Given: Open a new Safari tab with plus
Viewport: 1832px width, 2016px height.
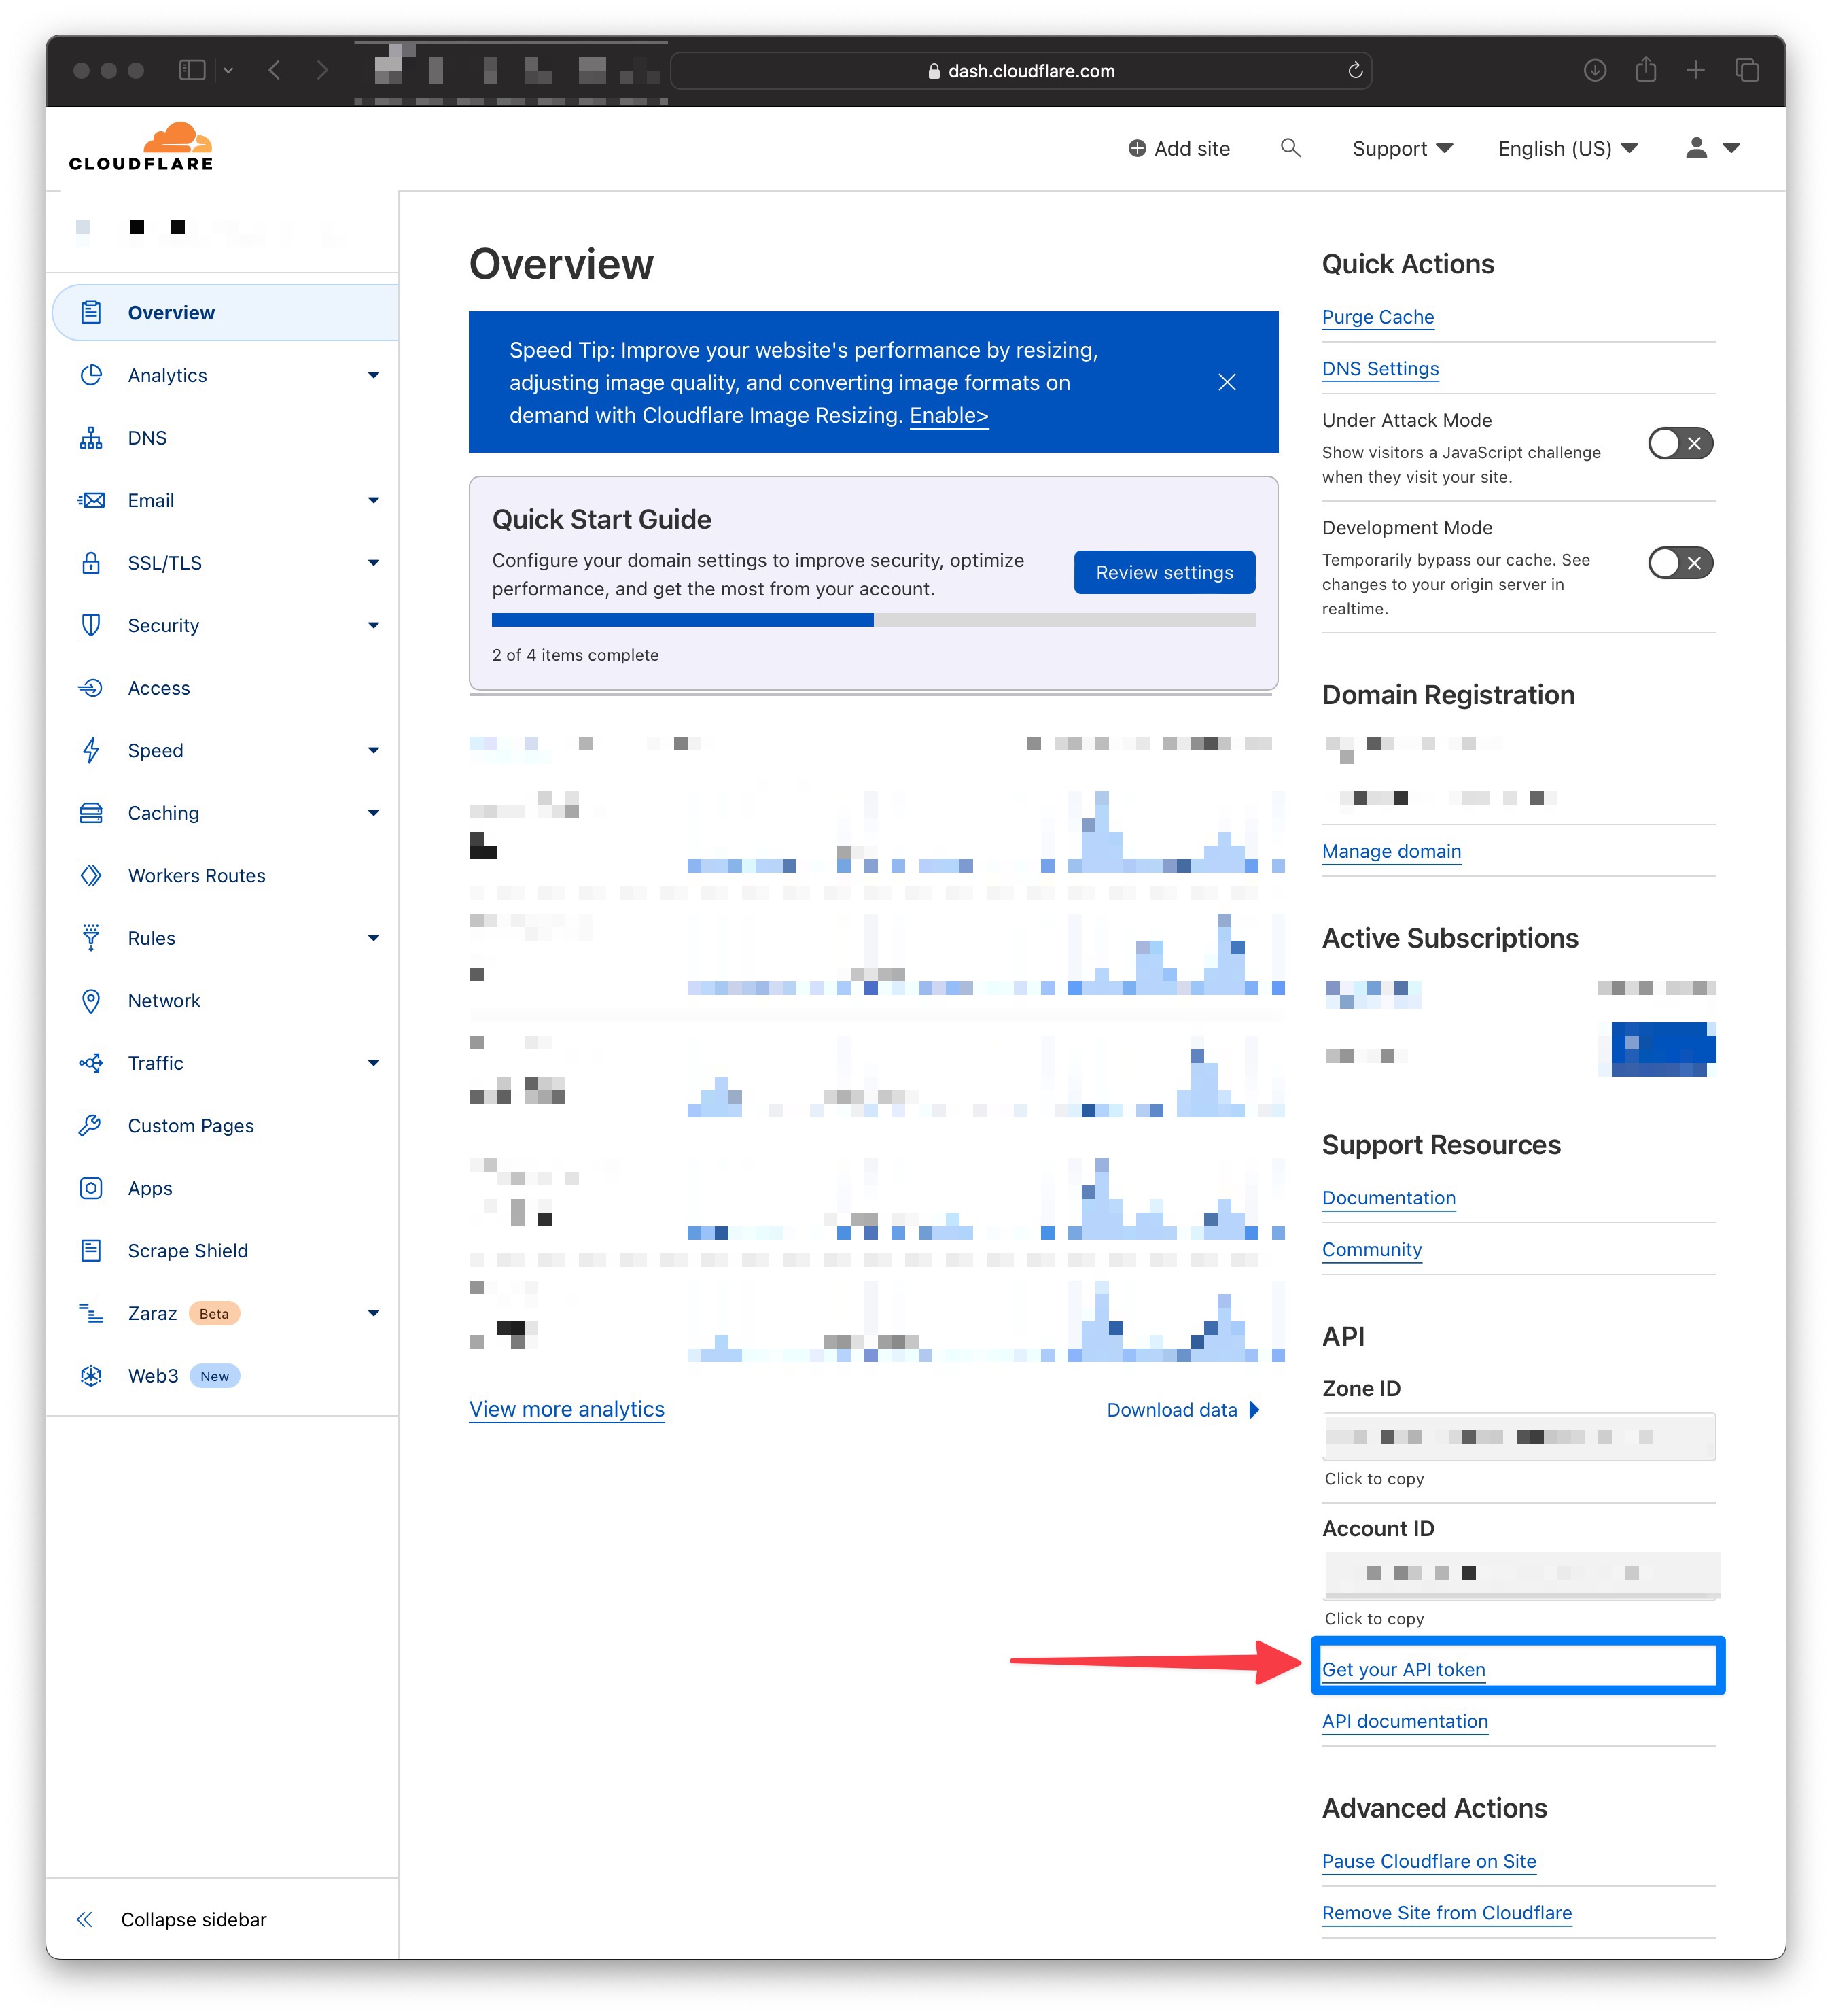Looking at the screenshot, I should 1695,70.
